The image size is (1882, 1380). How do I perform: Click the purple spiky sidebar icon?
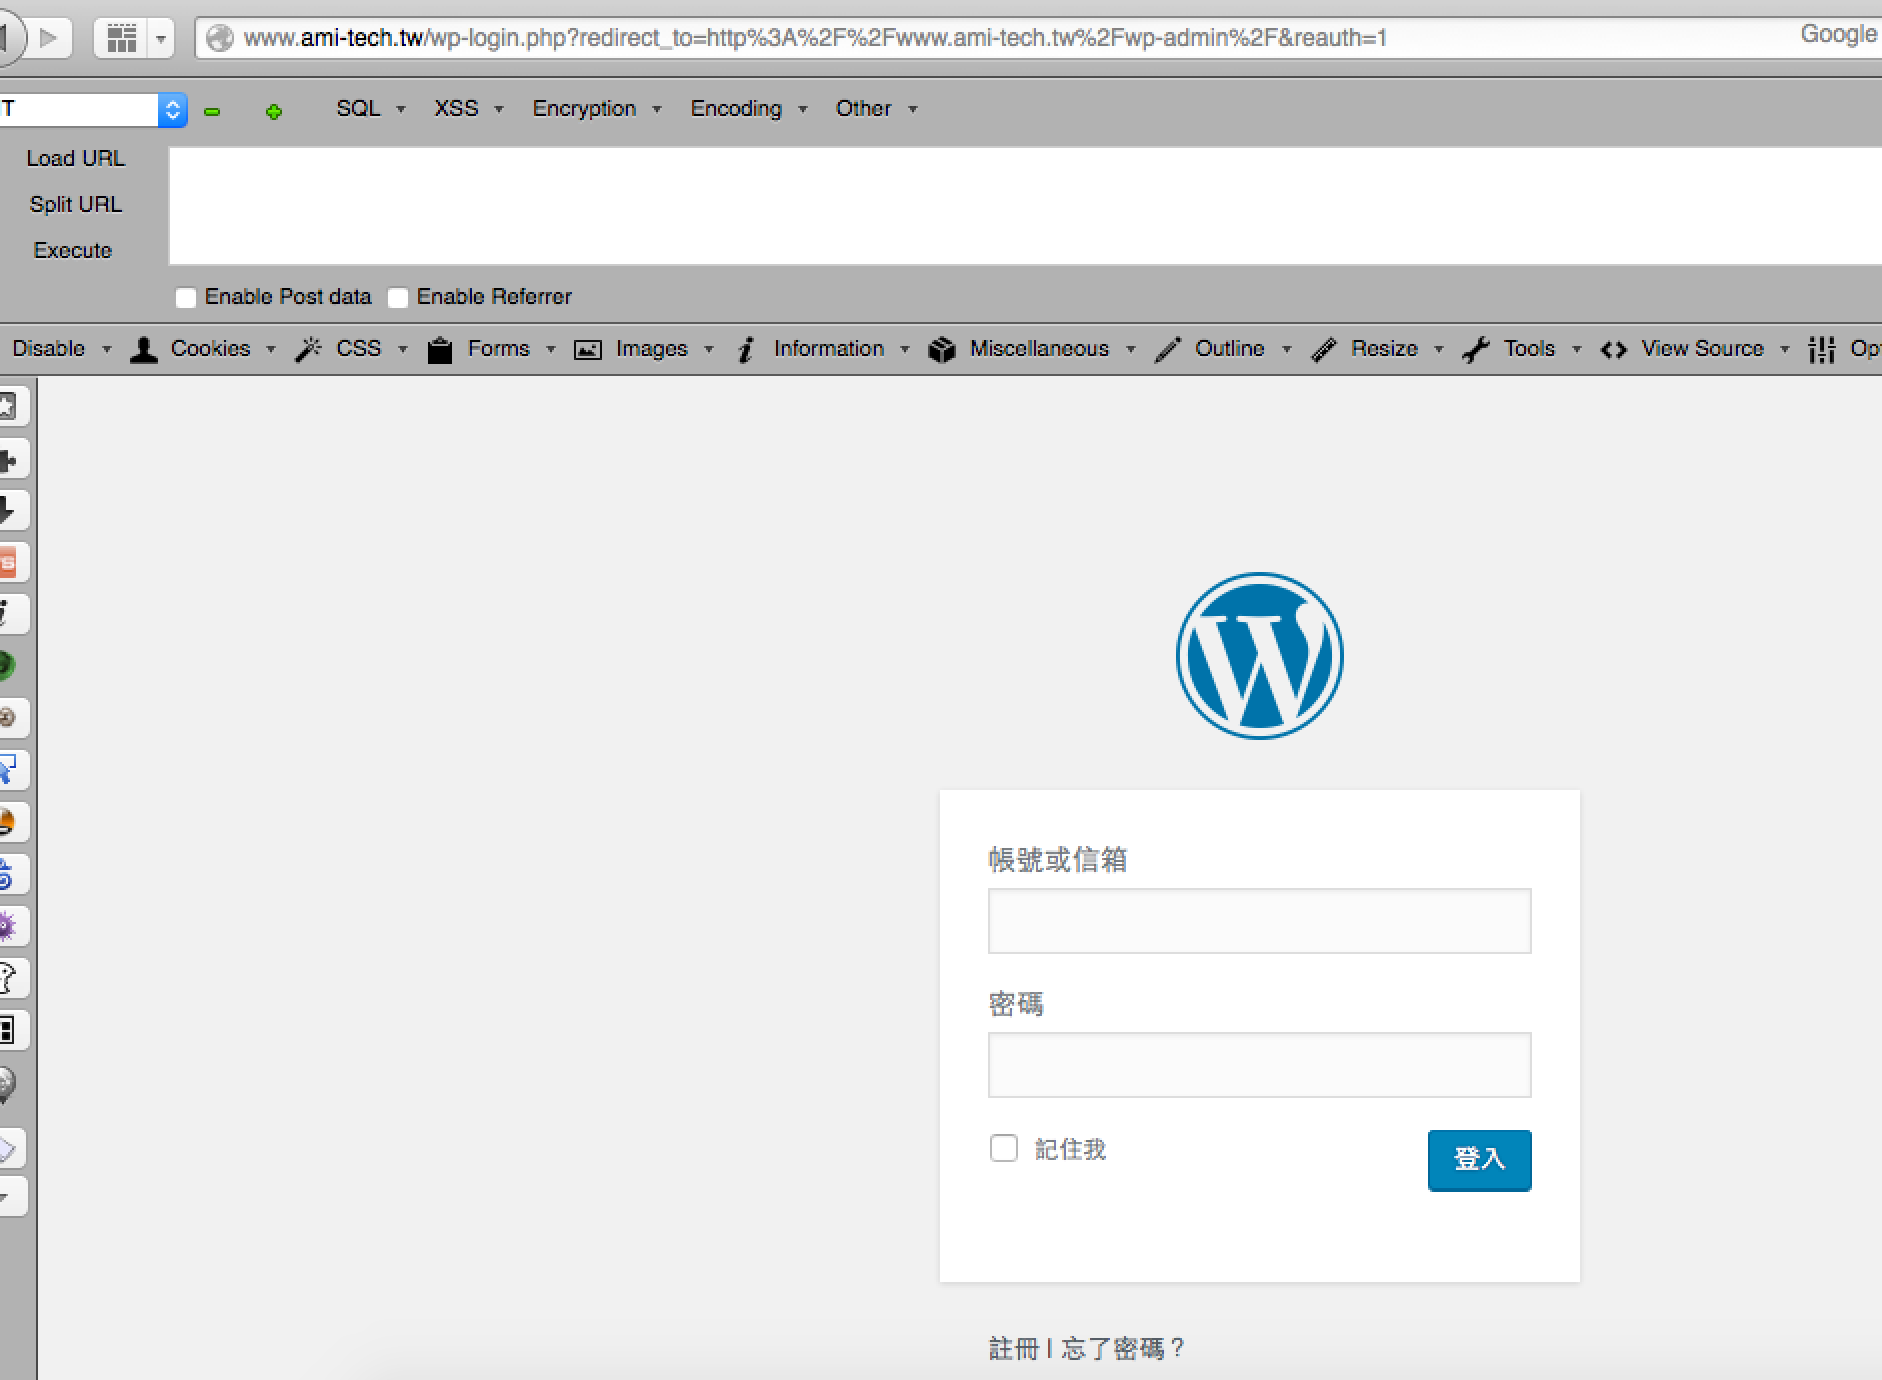[10, 927]
